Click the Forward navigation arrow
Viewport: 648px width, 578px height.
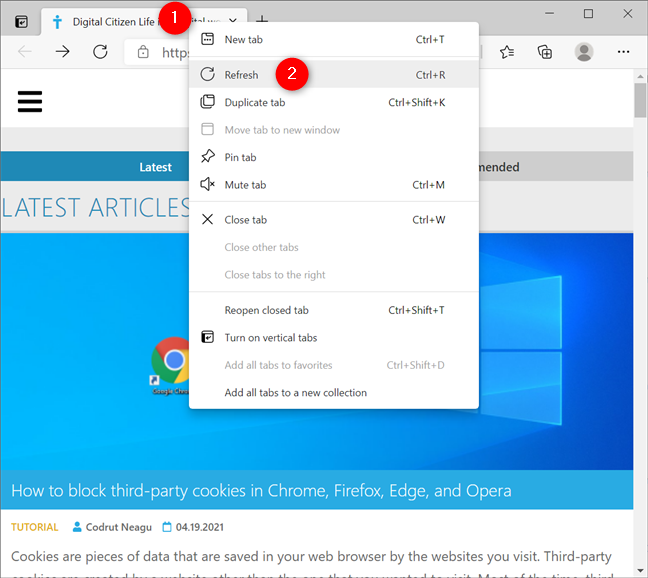point(62,52)
